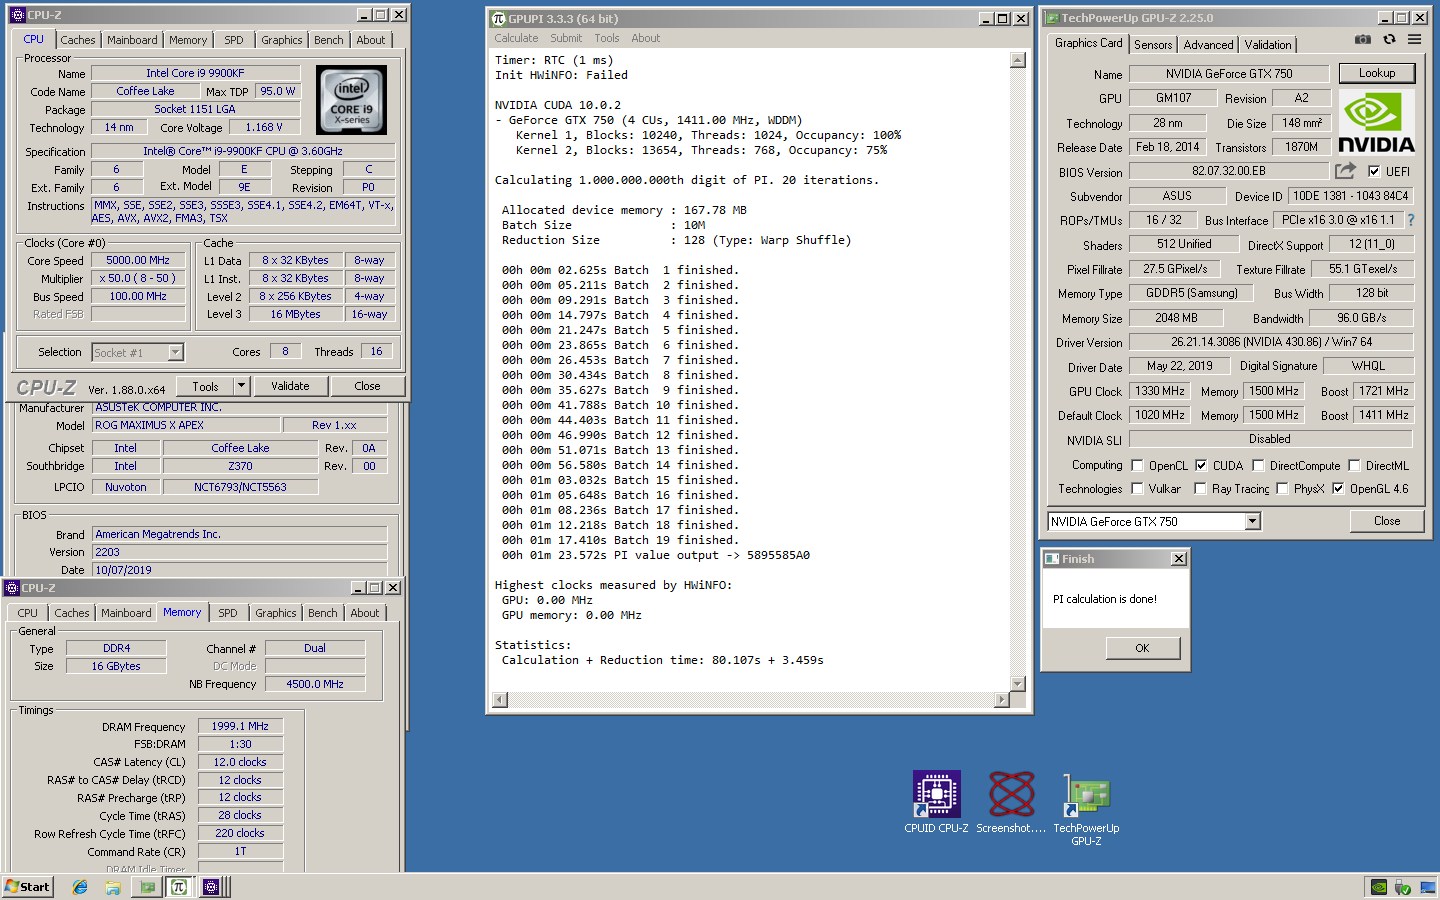Switch to the Sensors tab in GPU-Z
1440x900 pixels.
click(1153, 45)
